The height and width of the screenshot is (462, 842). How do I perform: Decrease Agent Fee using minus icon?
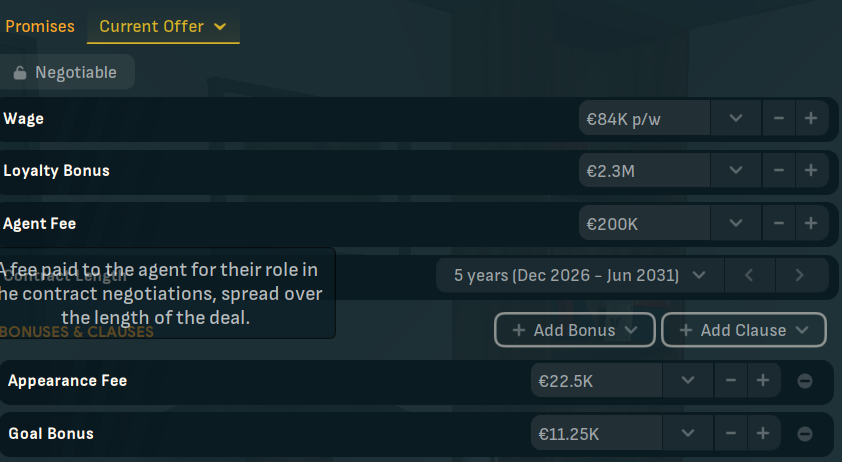point(779,223)
